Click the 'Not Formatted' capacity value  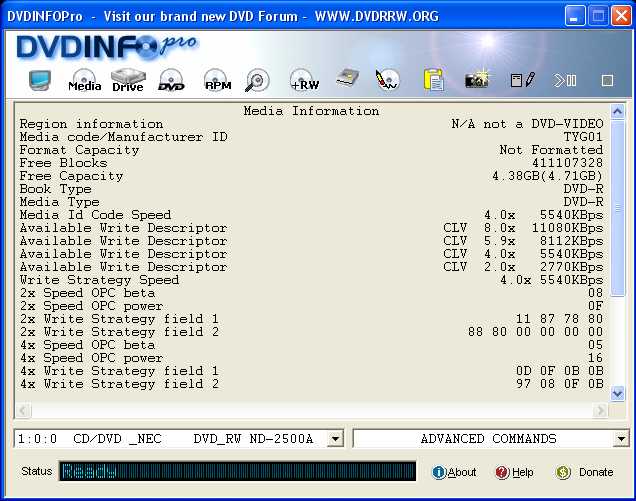[551, 150]
